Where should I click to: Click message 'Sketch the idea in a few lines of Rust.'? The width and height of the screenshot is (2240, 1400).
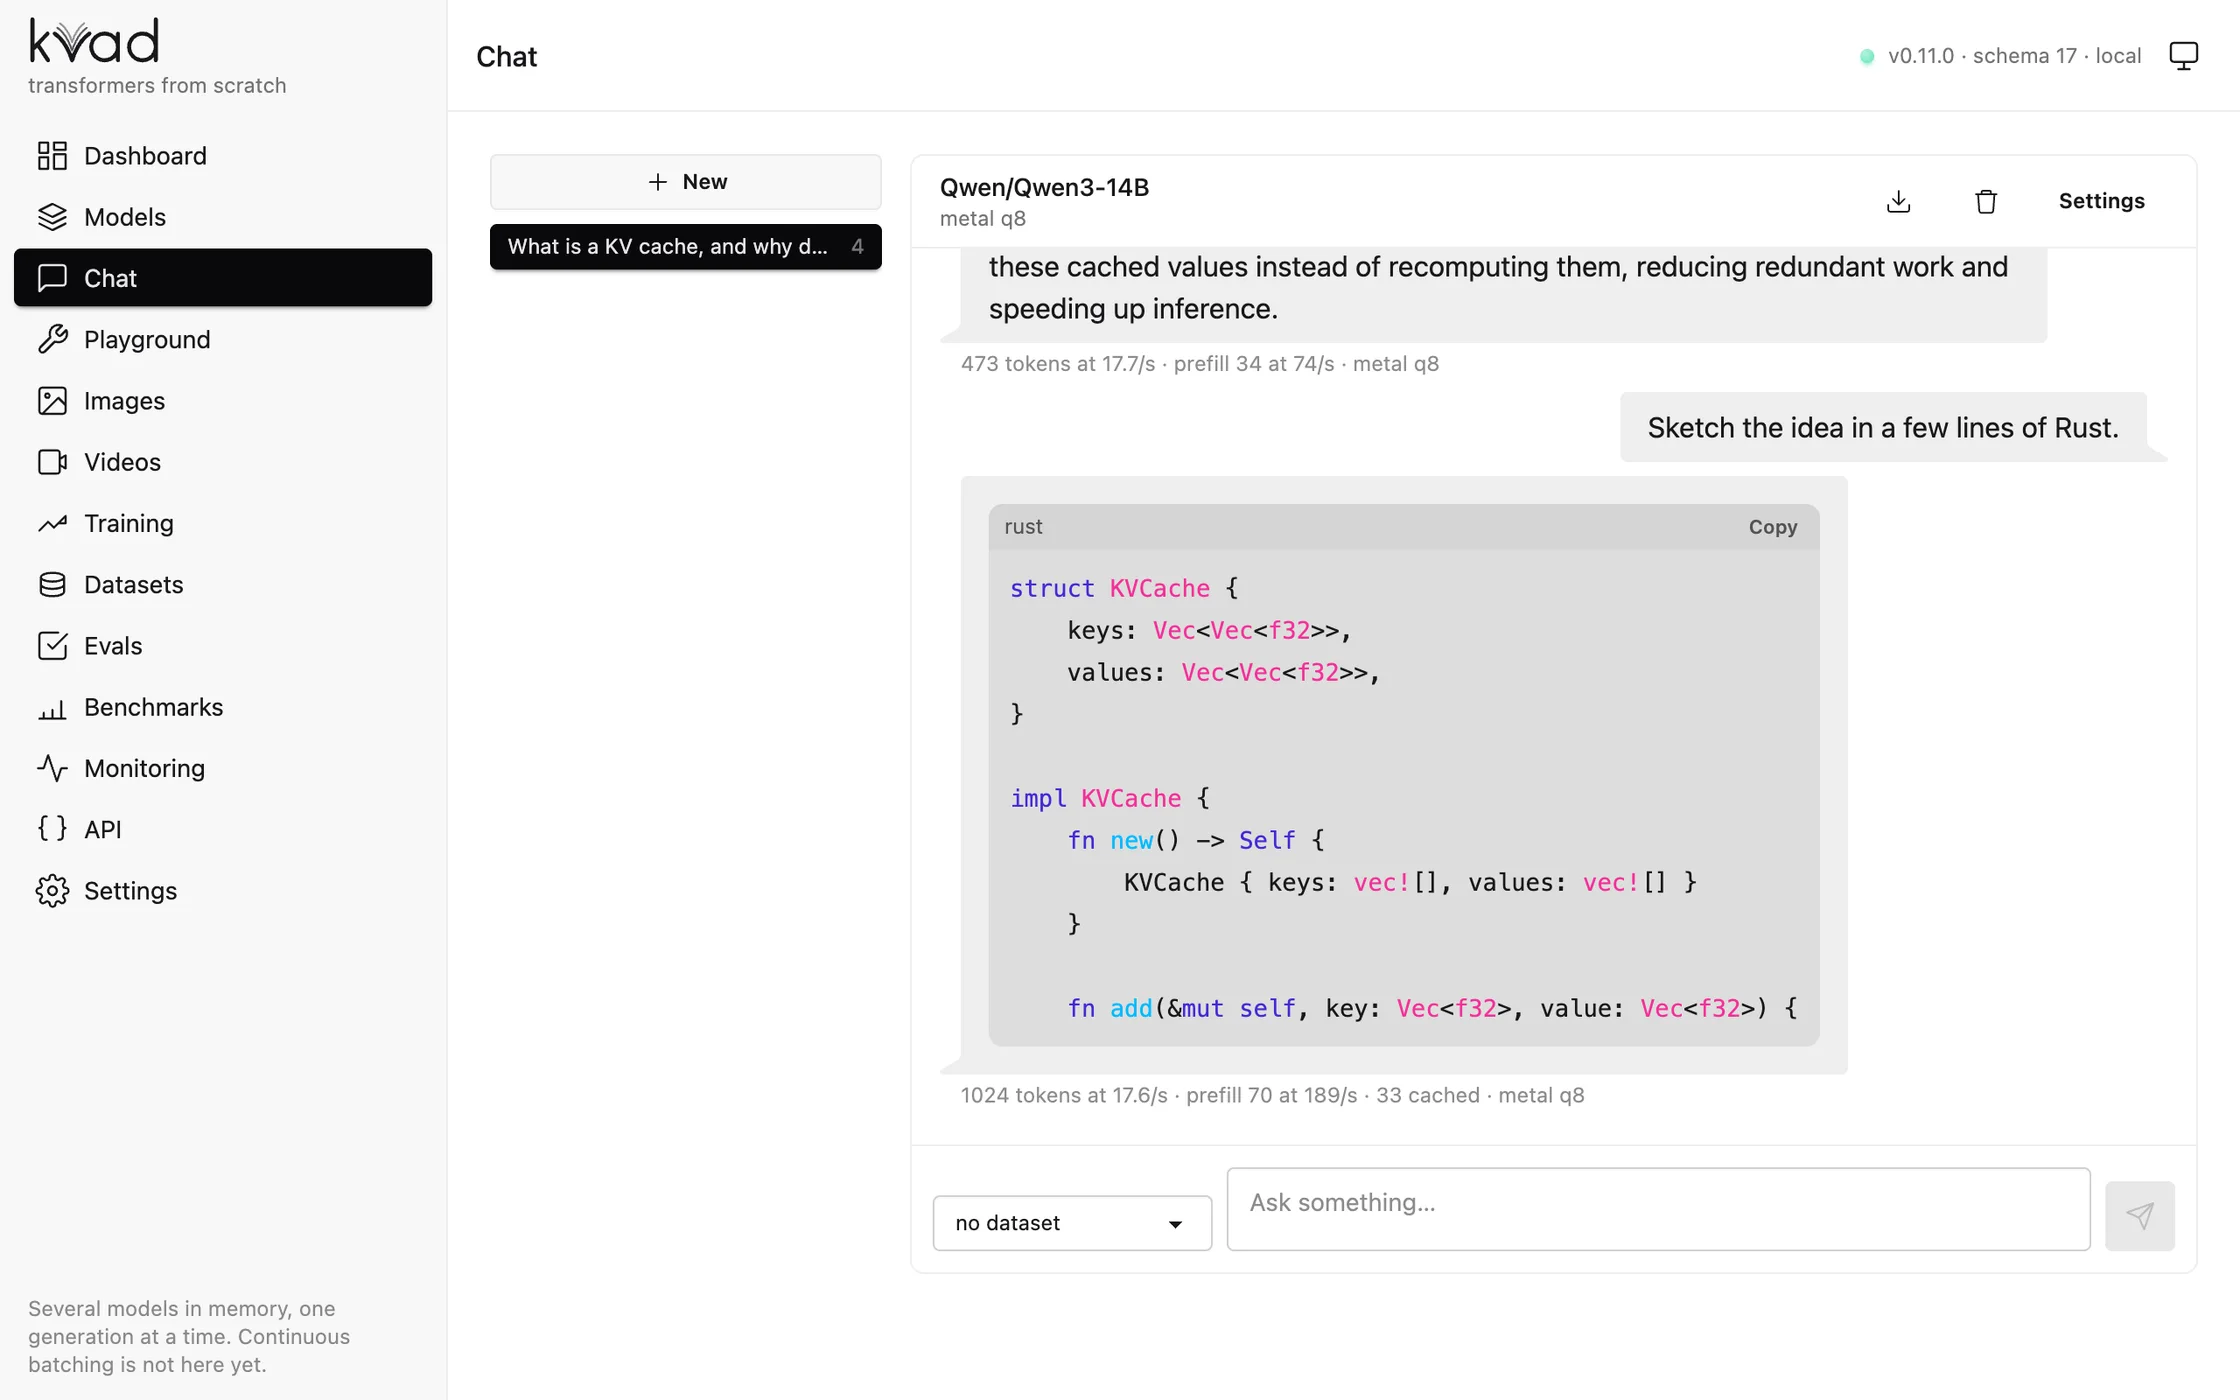coord(1883,428)
